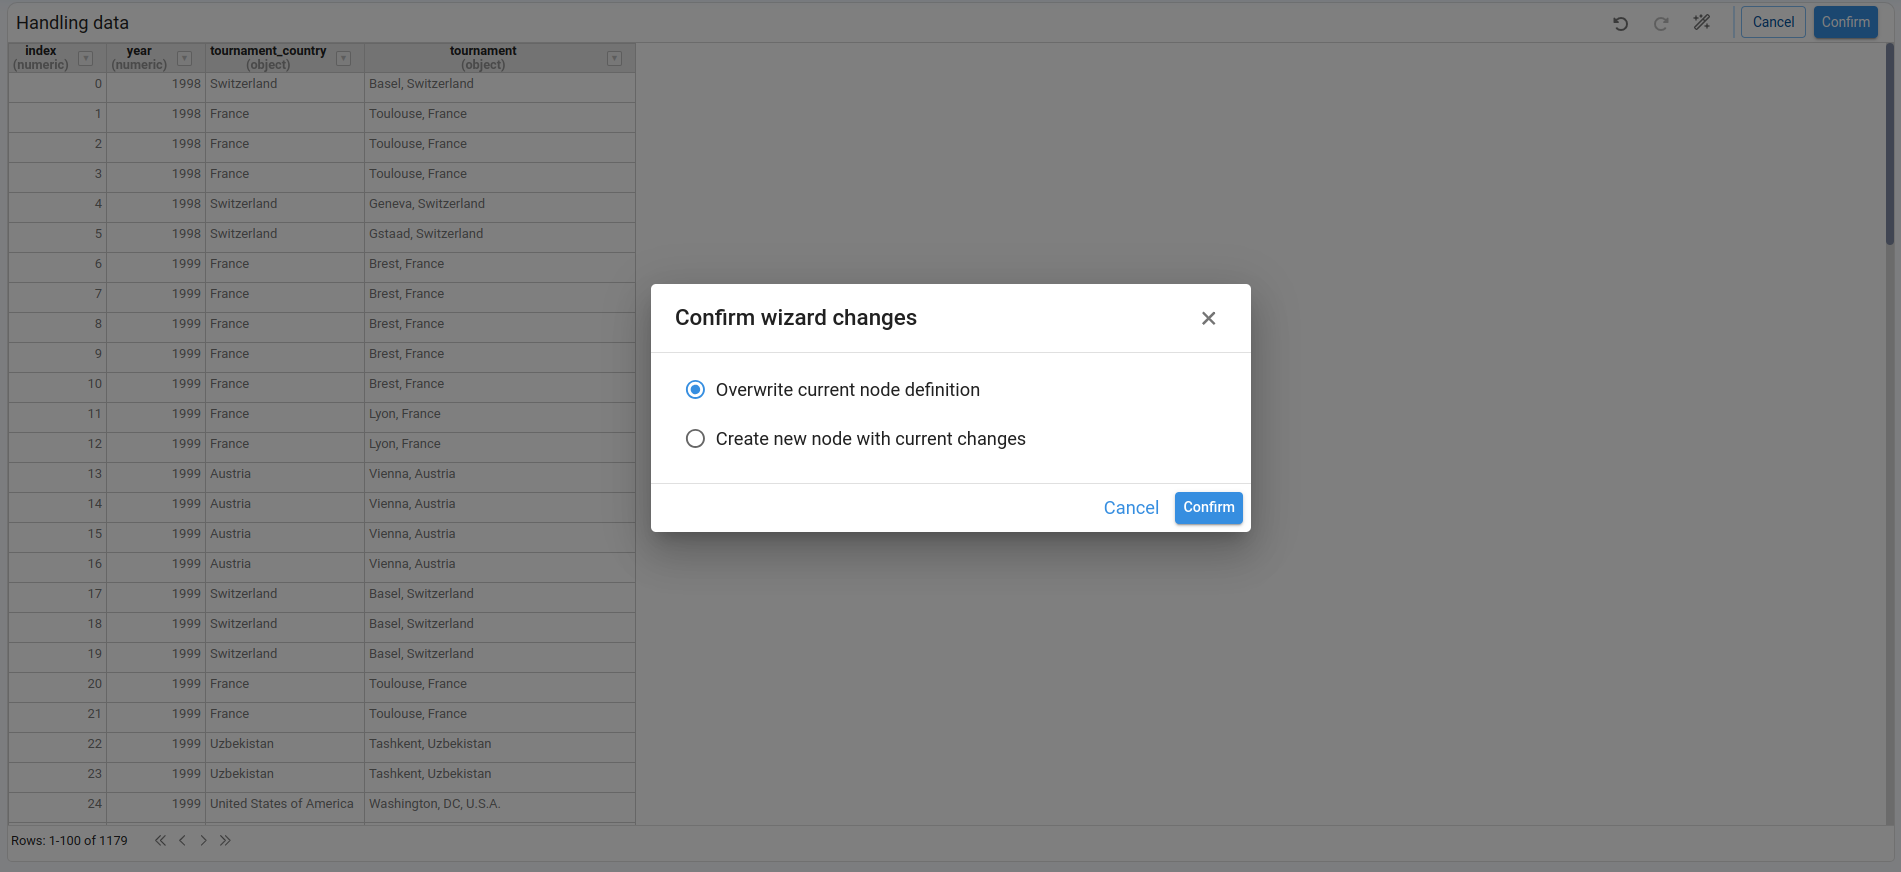Select Create new node with current changes
Image resolution: width=1901 pixels, height=872 pixels.
click(x=695, y=439)
